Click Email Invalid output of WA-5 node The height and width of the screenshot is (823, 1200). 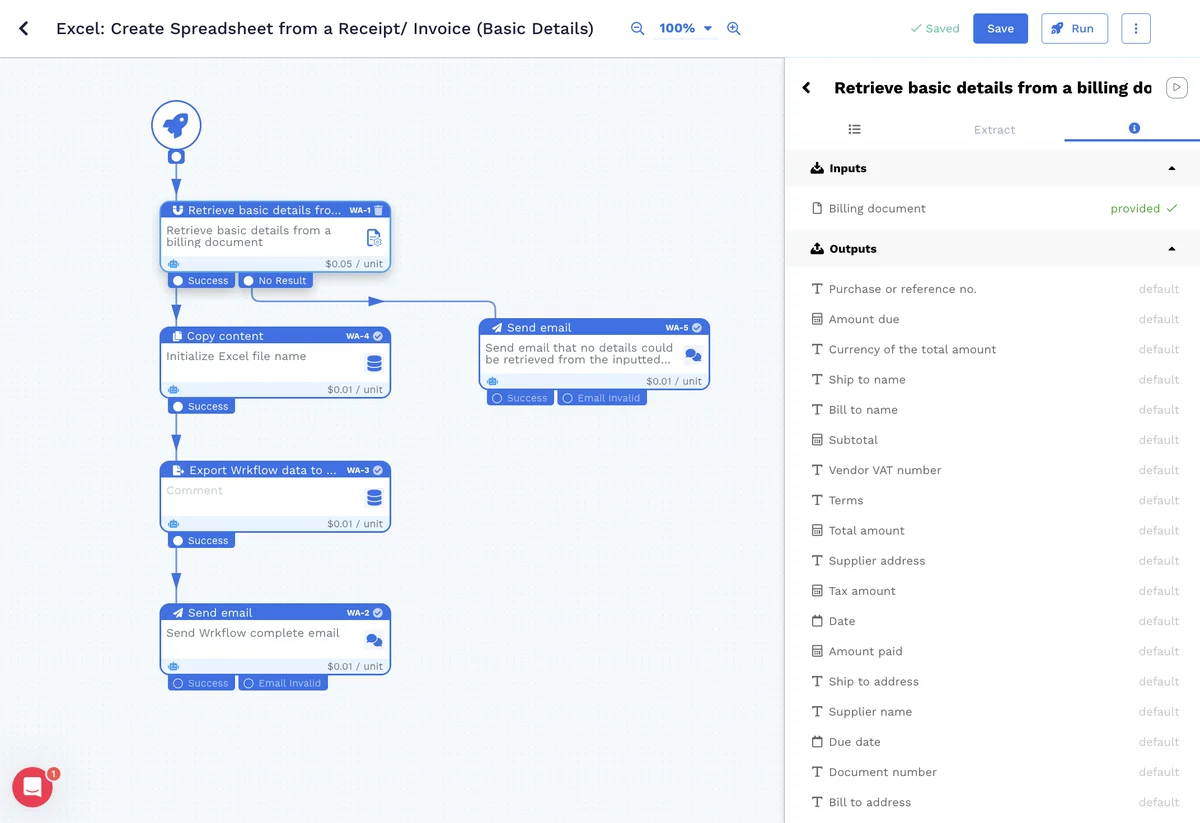tap(602, 398)
